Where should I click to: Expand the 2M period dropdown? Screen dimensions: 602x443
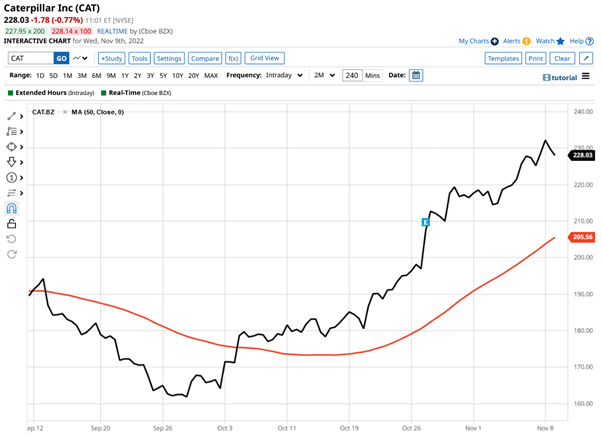[323, 75]
